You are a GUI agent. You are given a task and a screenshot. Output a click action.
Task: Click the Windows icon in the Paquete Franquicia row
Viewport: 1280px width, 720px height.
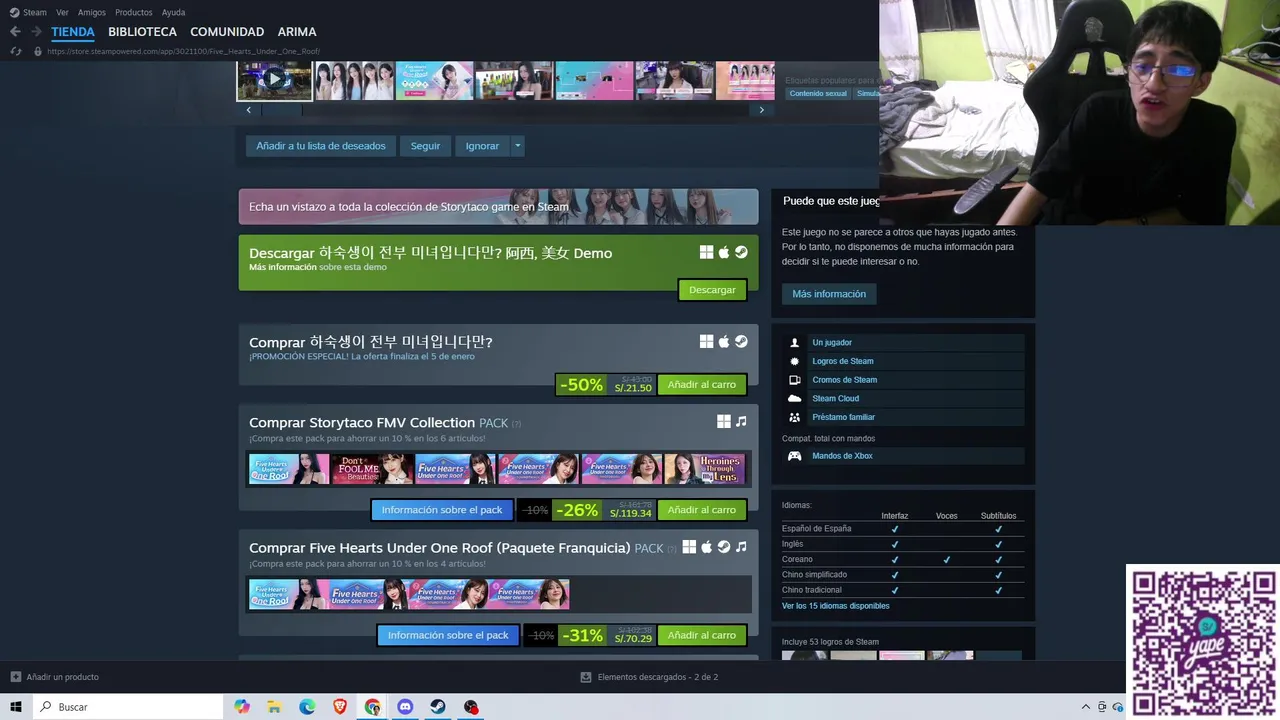pyautogui.click(x=689, y=547)
